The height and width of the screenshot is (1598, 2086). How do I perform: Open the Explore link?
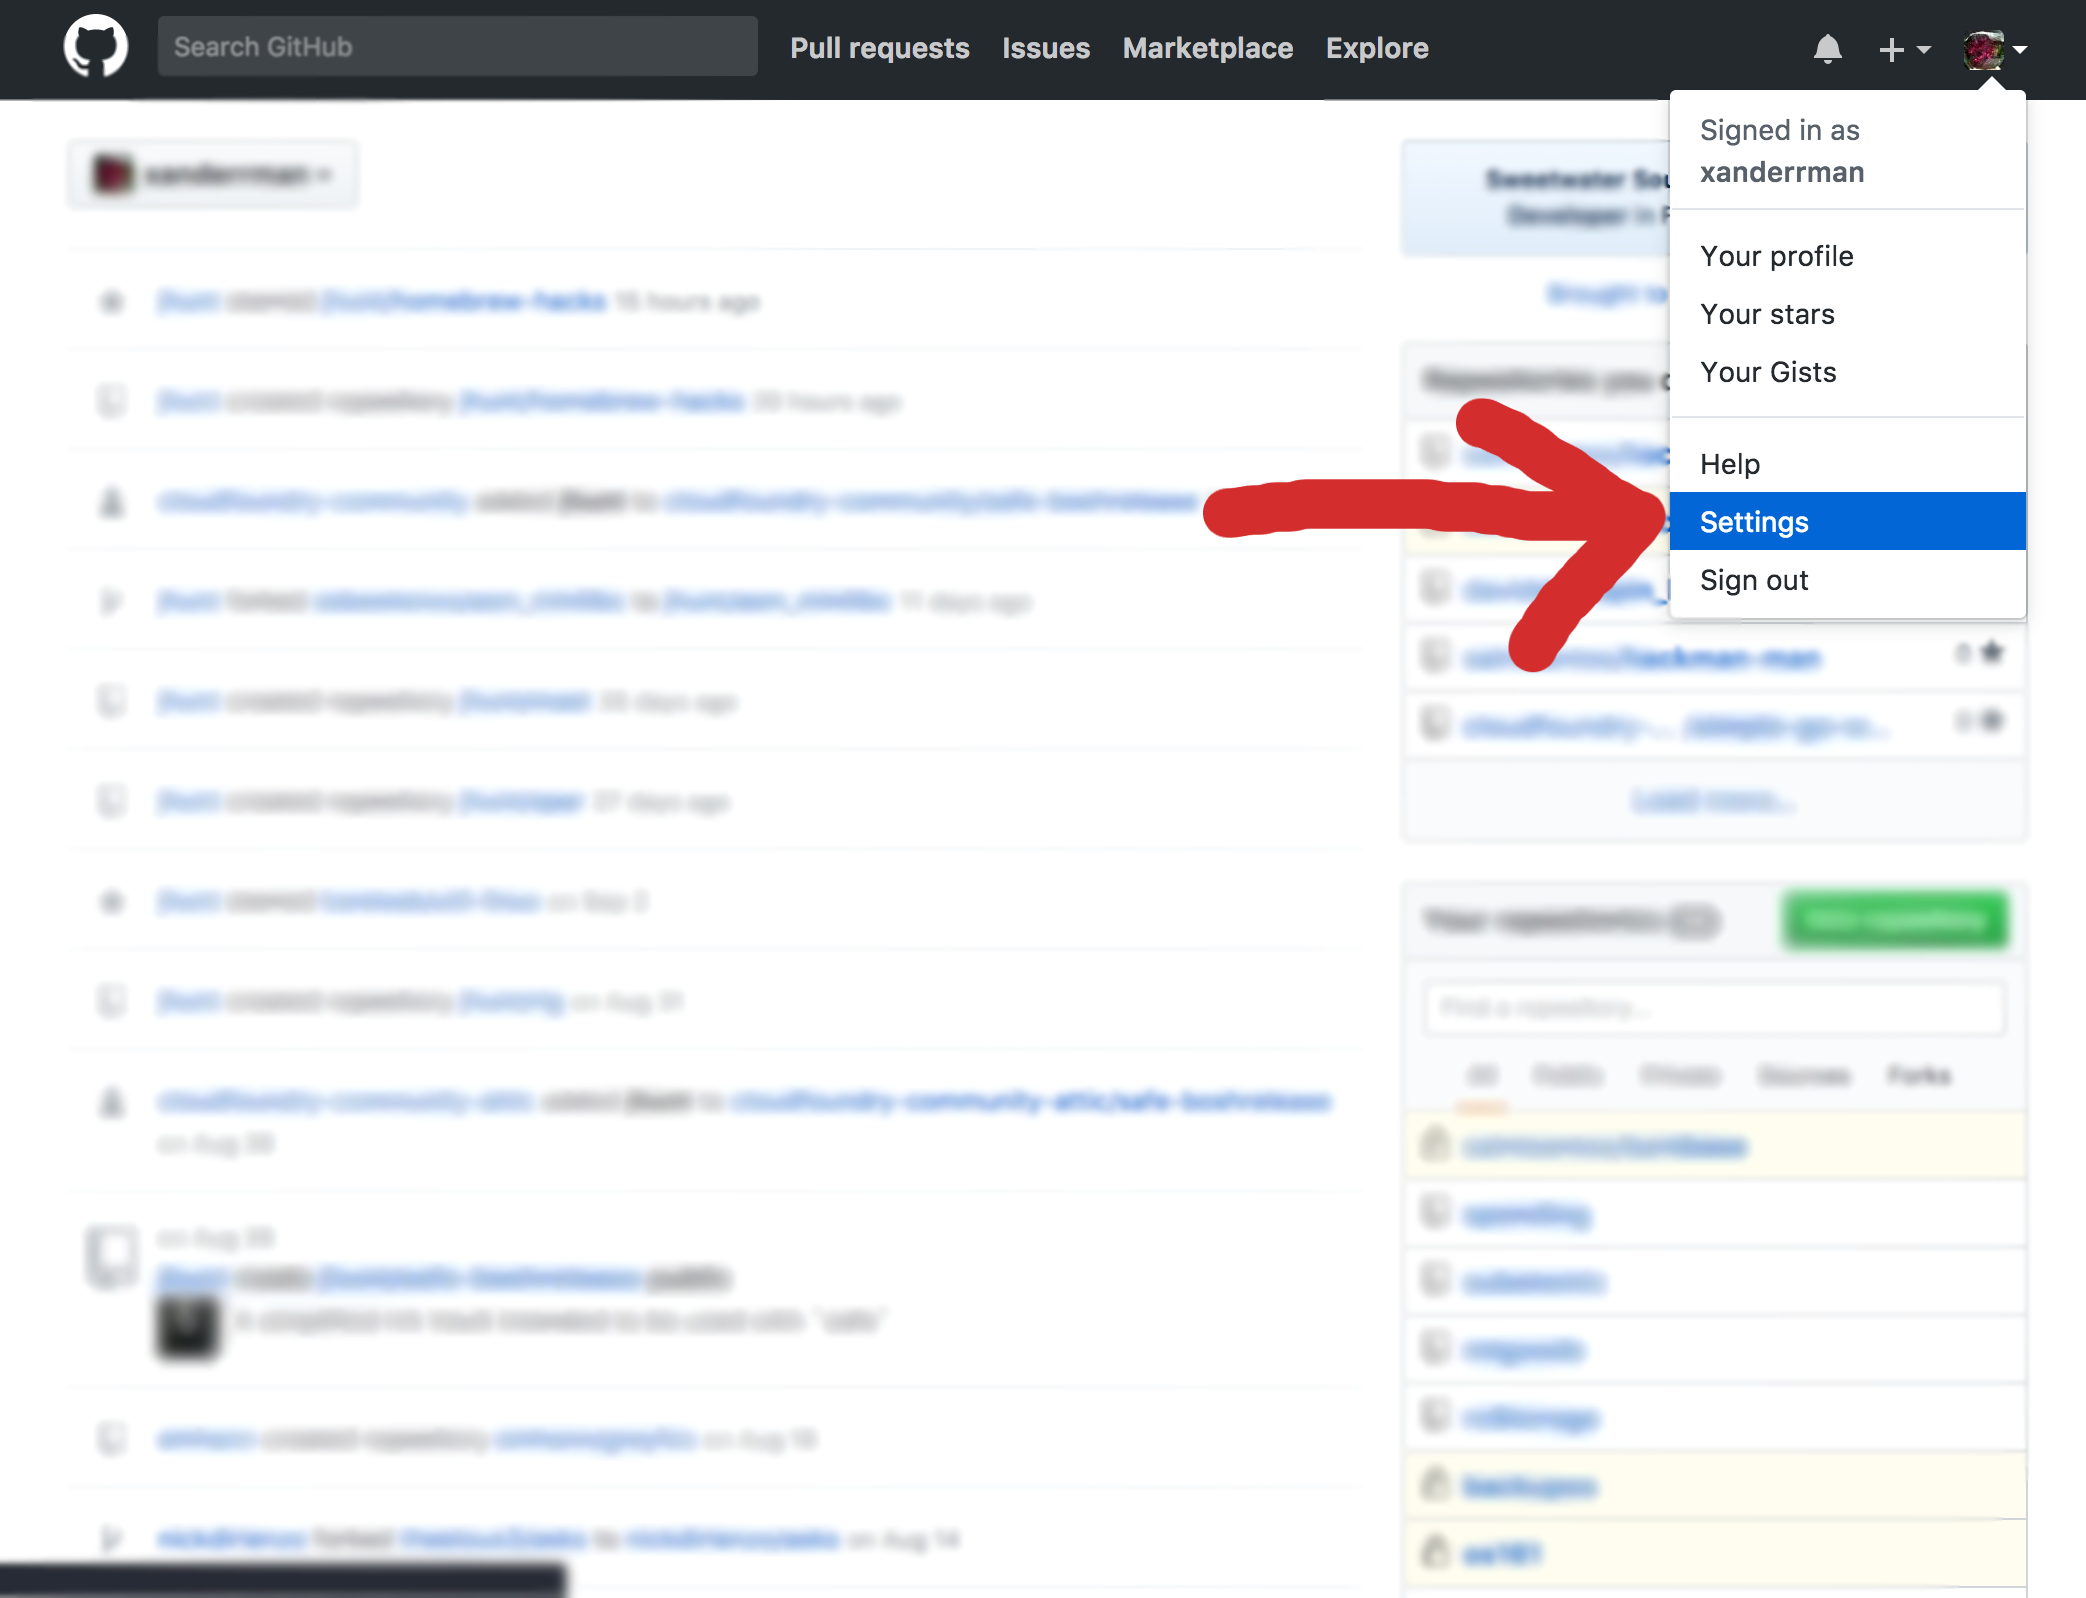[1376, 48]
